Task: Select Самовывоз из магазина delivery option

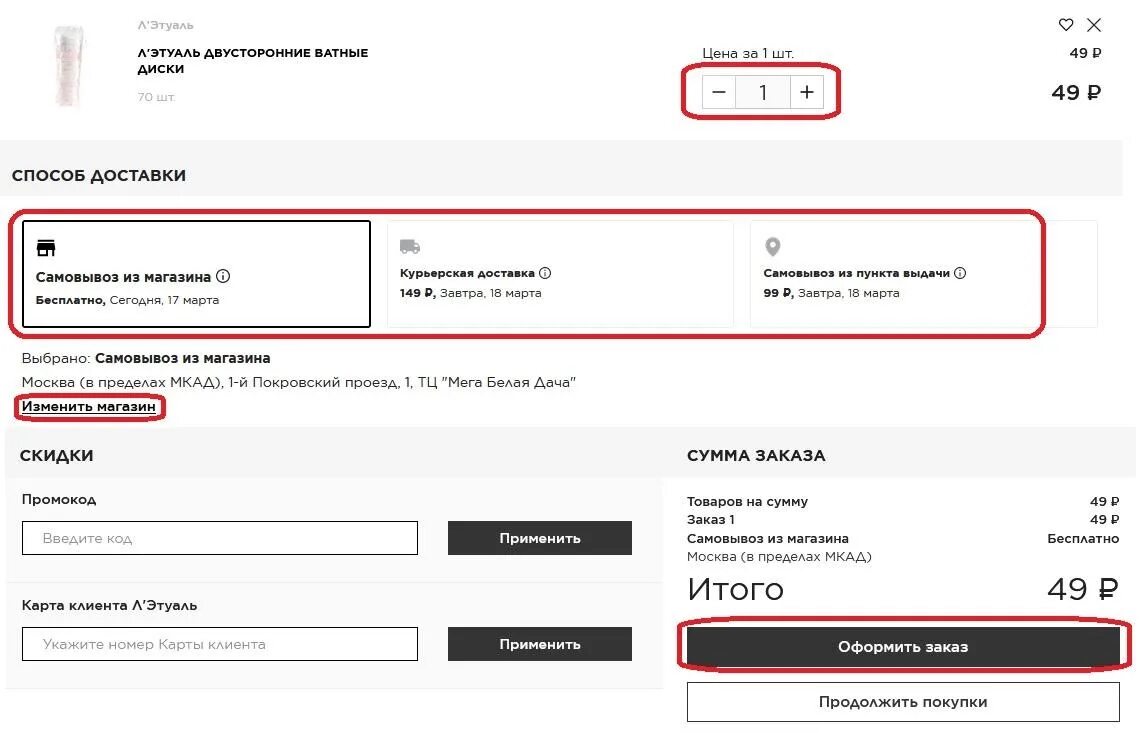Action: click(x=196, y=274)
